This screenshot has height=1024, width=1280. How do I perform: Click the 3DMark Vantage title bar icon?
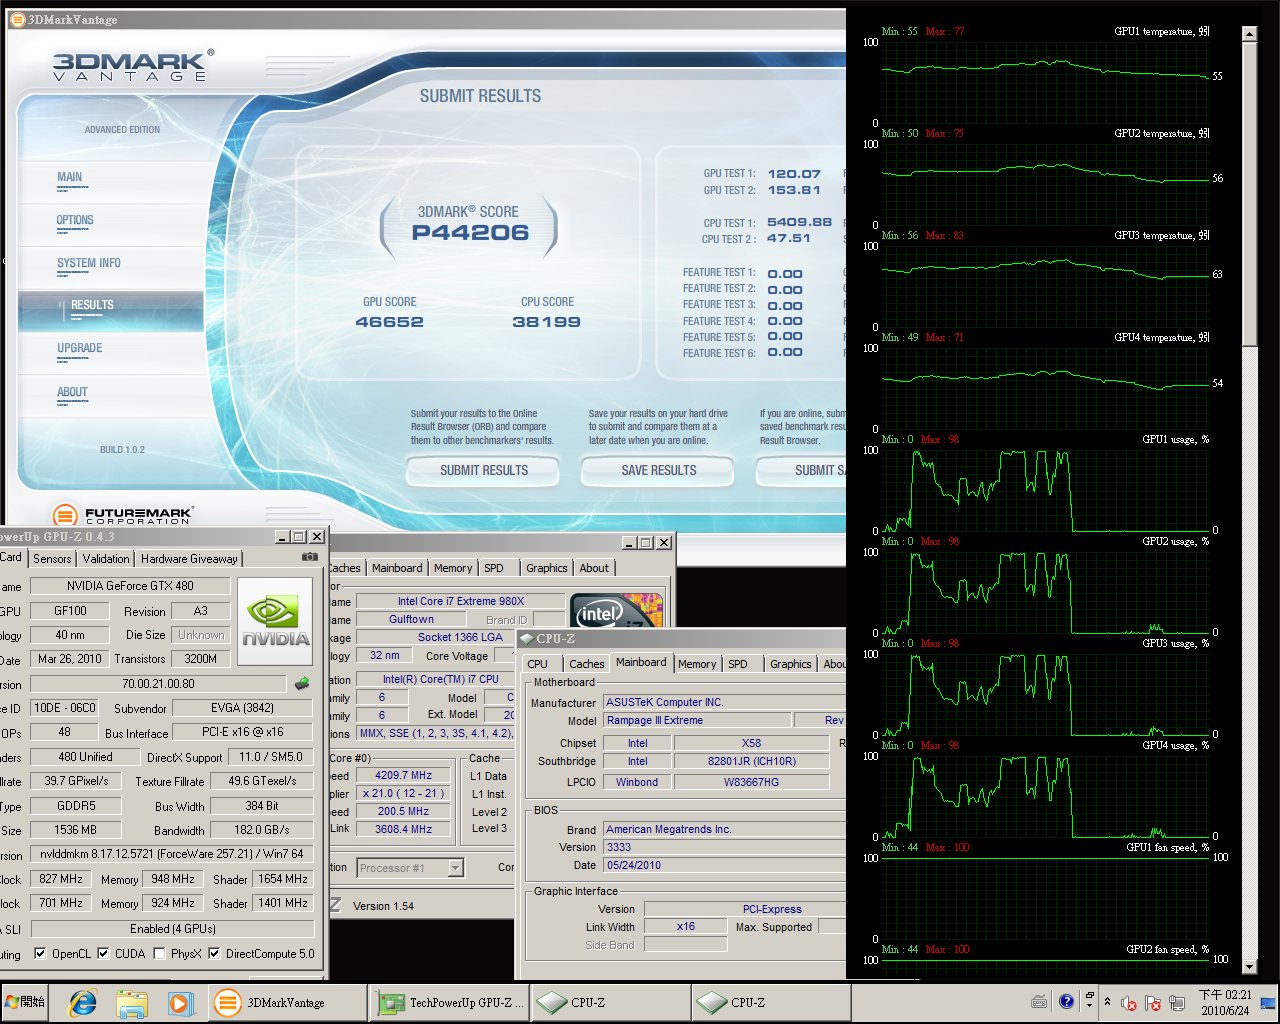[x=17, y=19]
